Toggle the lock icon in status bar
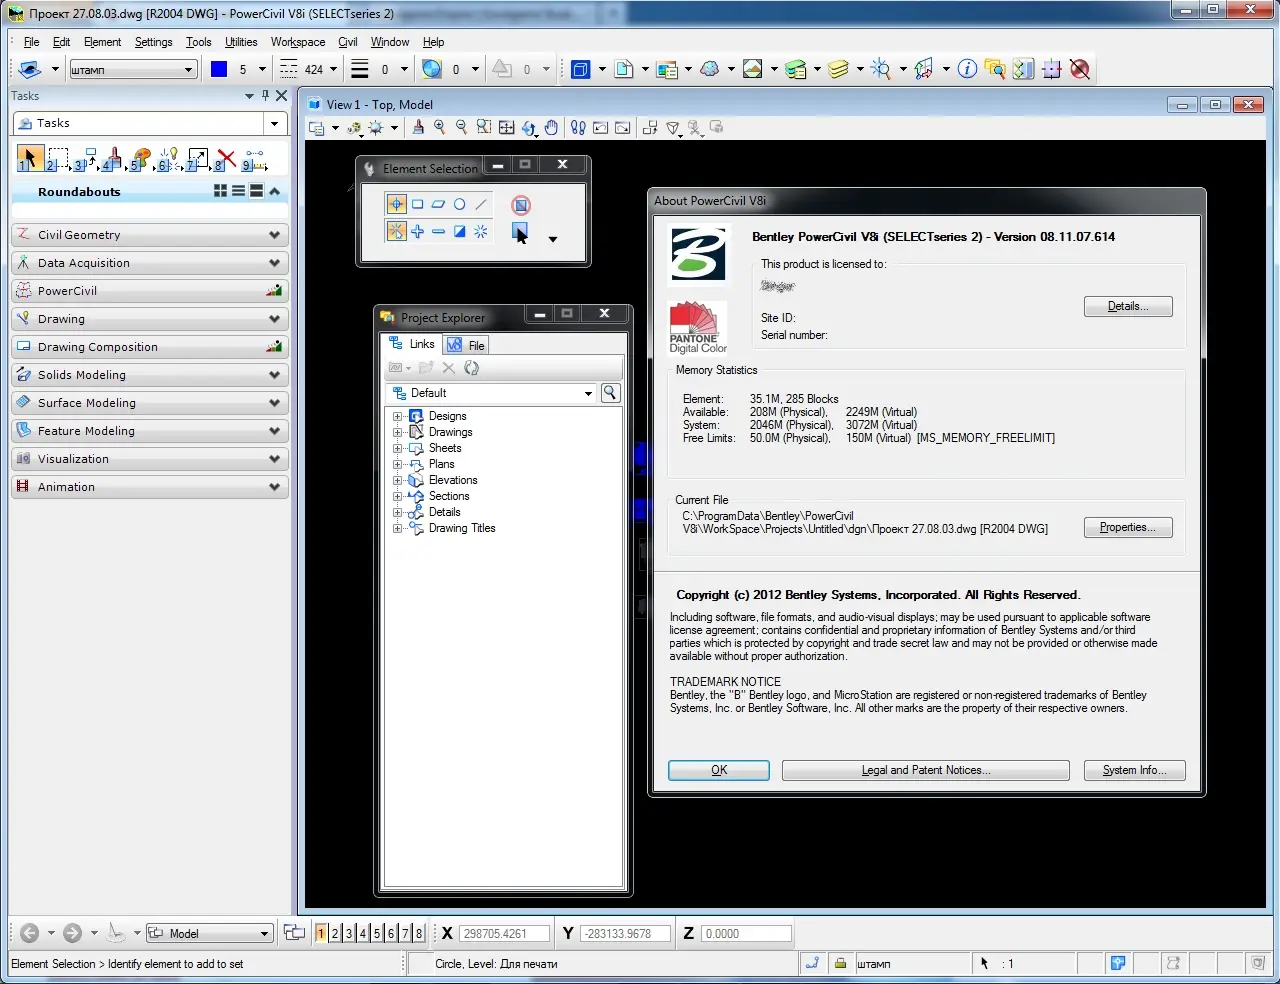The image size is (1280, 984). (x=841, y=963)
